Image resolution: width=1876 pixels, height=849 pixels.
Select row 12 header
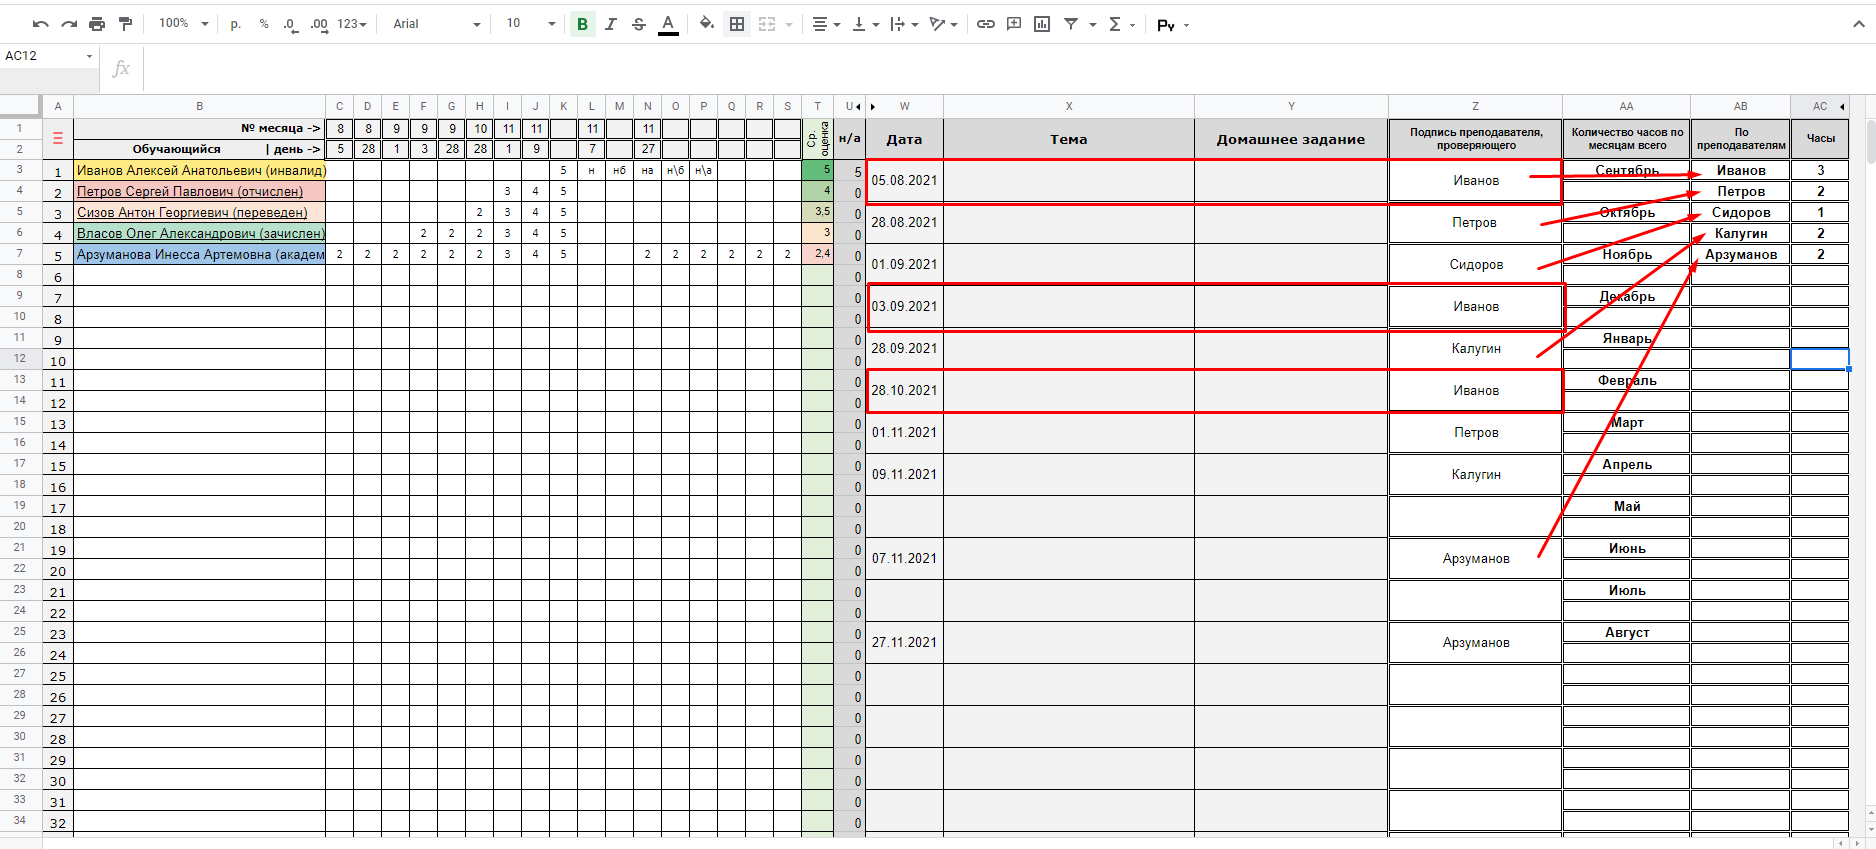click(20, 358)
